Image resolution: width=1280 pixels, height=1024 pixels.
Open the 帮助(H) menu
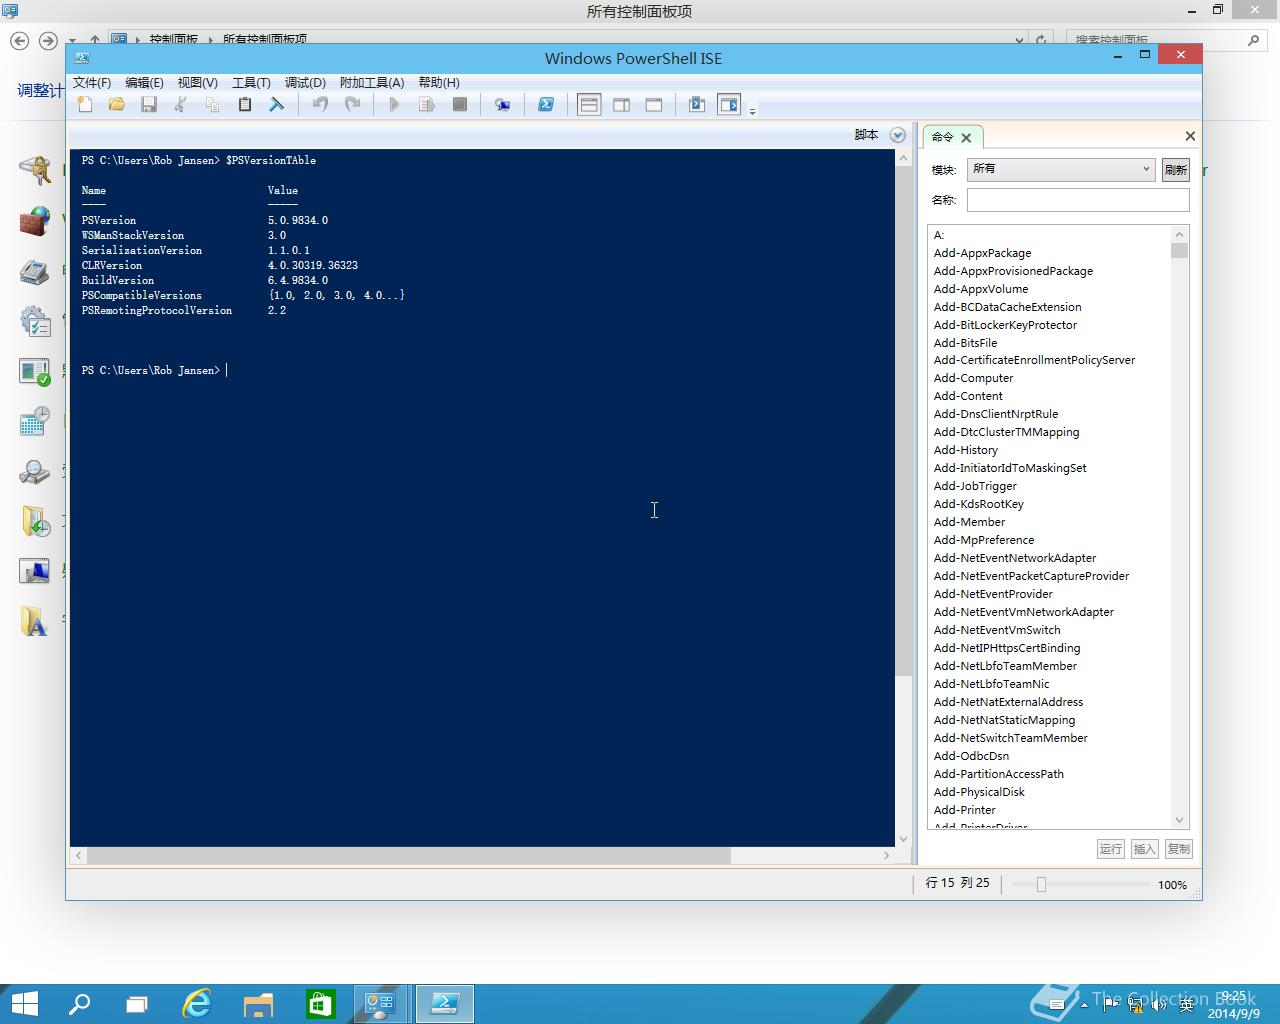click(x=439, y=82)
